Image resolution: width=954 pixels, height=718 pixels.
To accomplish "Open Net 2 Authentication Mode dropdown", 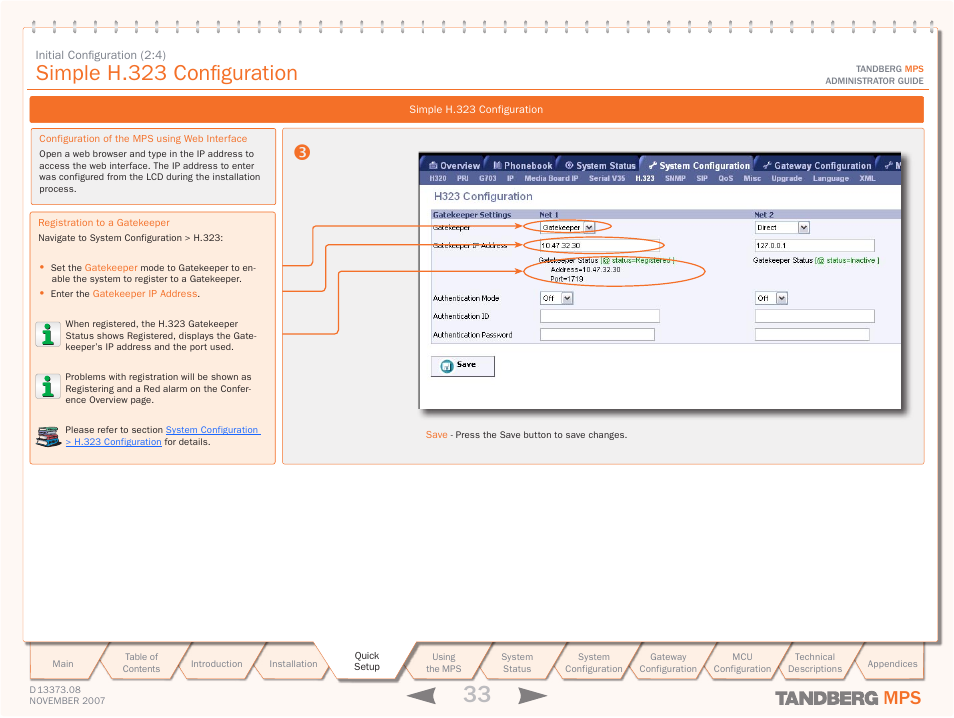I will click(x=771, y=298).
